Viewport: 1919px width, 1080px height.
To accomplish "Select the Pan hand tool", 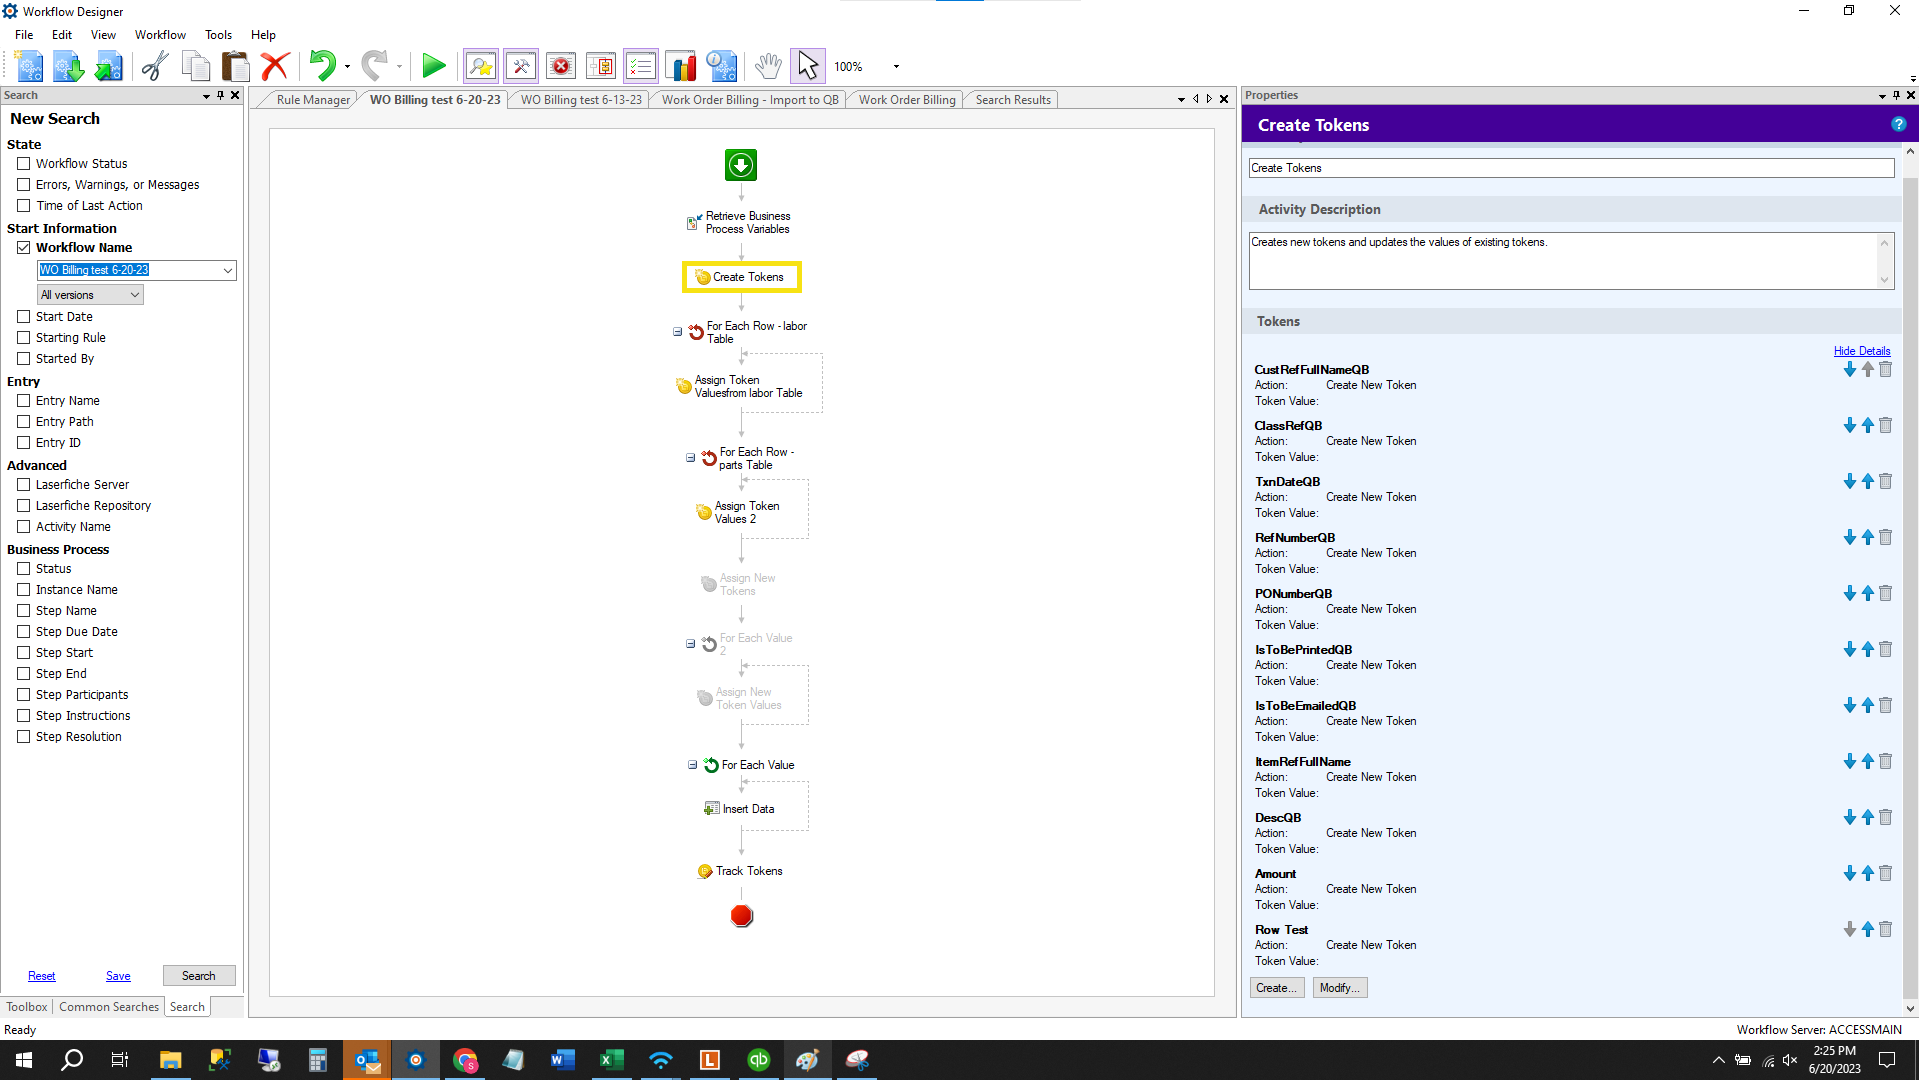I will pyautogui.click(x=767, y=67).
